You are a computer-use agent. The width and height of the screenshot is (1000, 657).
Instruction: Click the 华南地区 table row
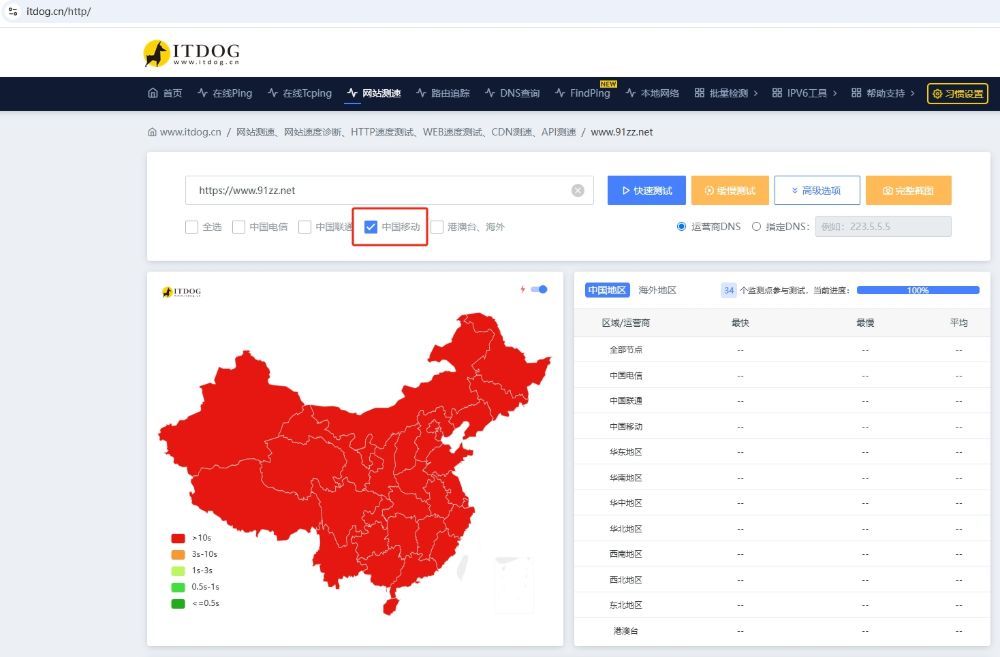pos(782,477)
